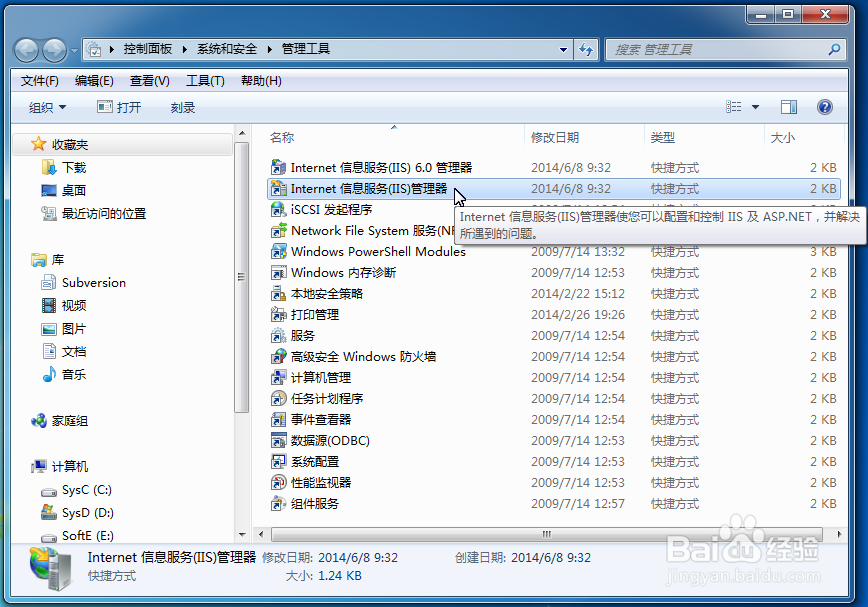Select the 打印管理 icon
Viewport: 868px width, 607px height.
click(278, 315)
